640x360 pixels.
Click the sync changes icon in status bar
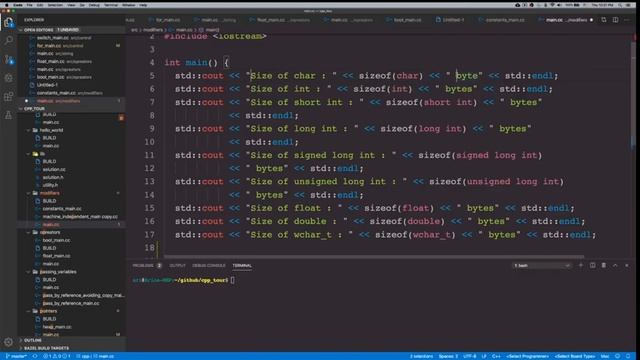click(x=35, y=356)
